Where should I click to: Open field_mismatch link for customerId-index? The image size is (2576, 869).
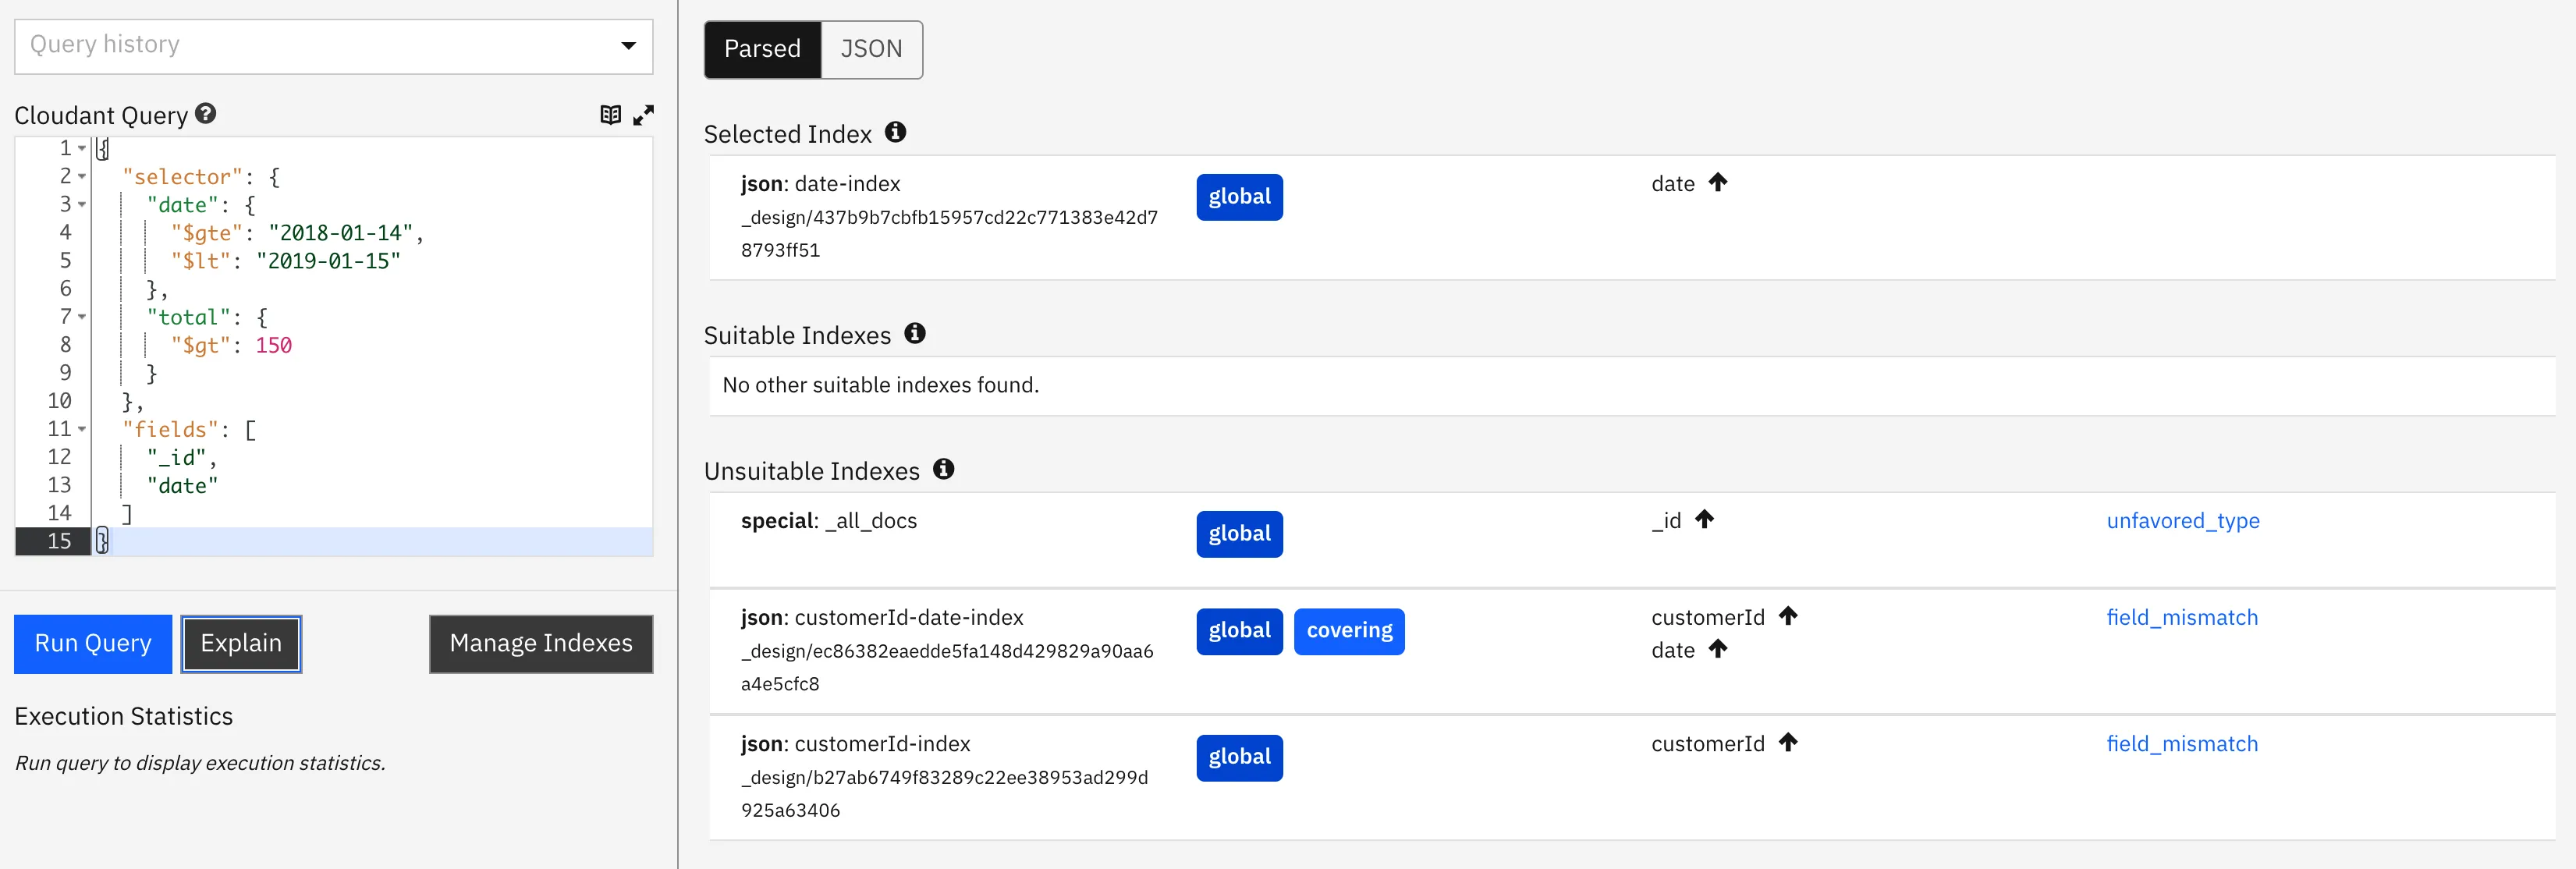(x=2182, y=743)
